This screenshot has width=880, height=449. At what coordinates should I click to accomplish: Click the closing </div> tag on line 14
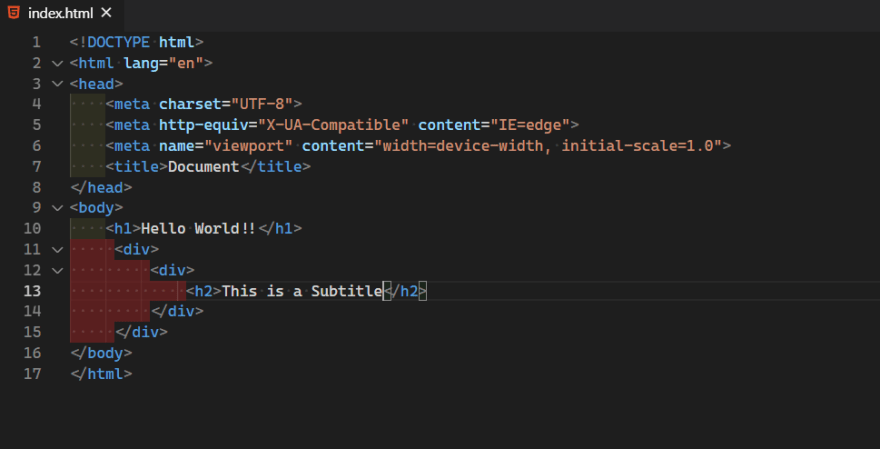[x=177, y=311]
